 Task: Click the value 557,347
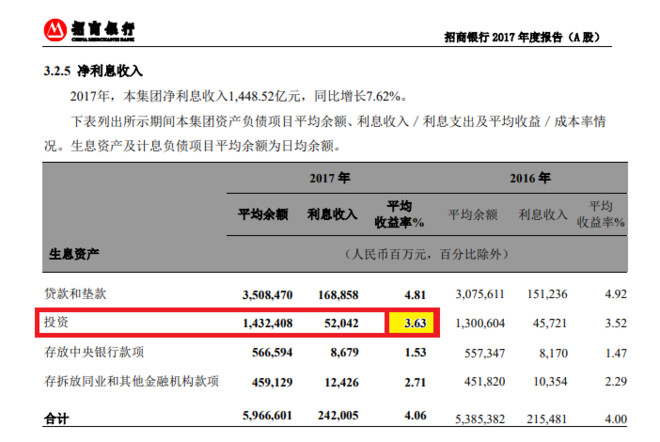tap(485, 353)
